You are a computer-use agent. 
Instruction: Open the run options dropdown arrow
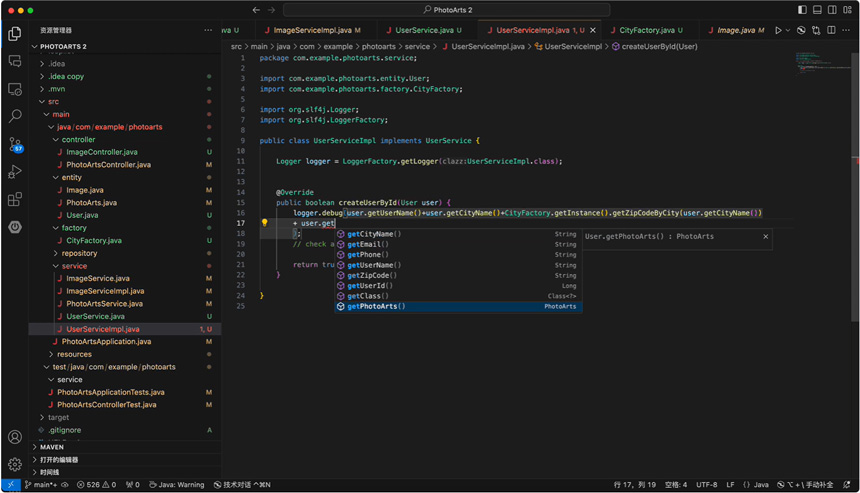tap(788, 30)
